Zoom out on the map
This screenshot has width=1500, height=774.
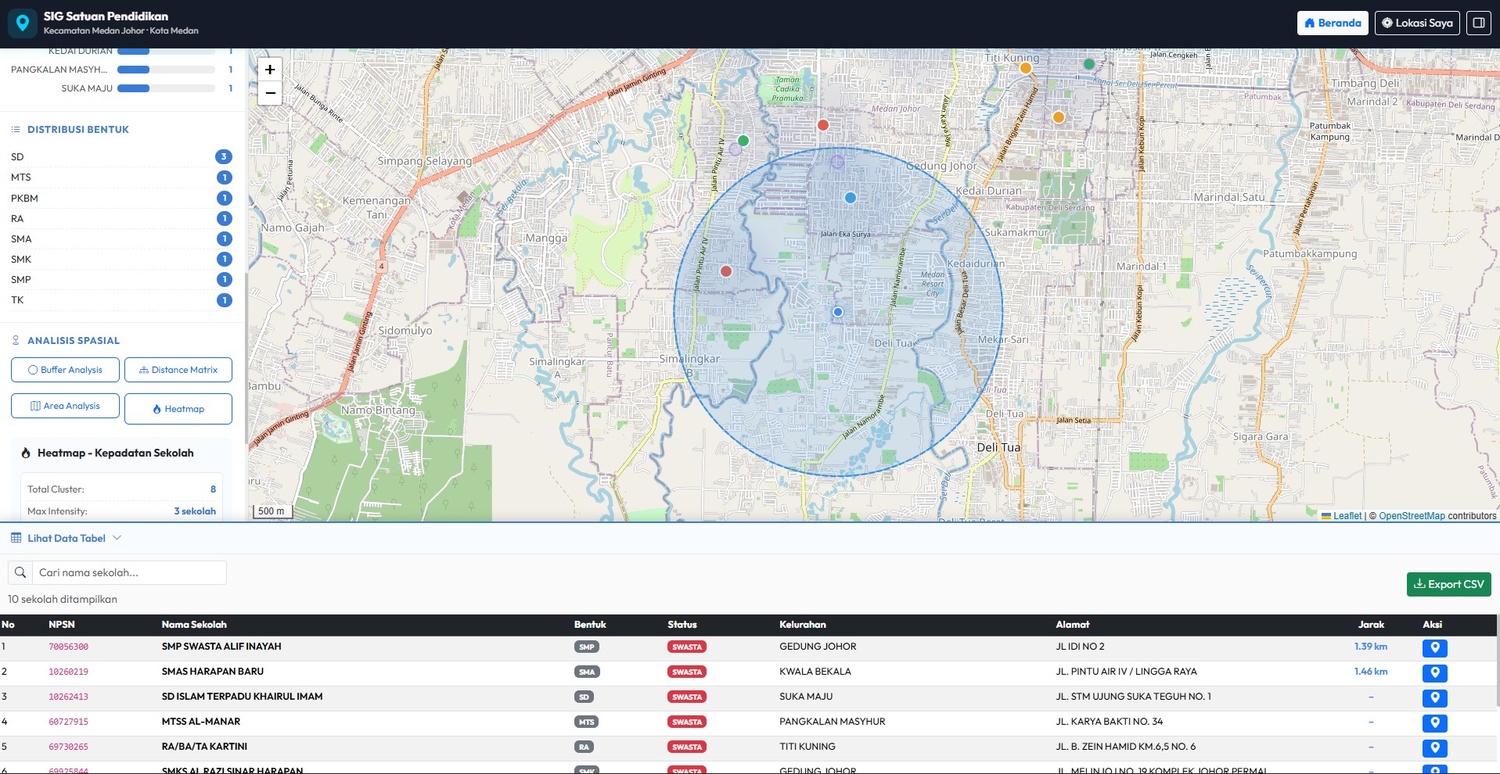[270, 93]
